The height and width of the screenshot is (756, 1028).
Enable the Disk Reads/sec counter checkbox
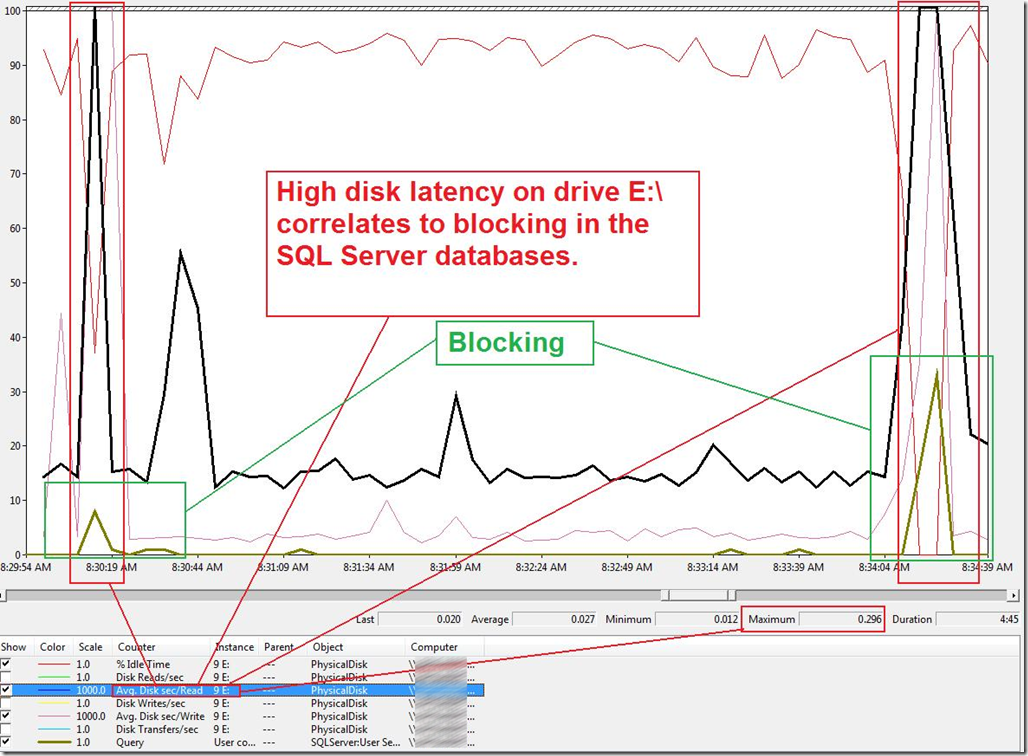[6, 677]
